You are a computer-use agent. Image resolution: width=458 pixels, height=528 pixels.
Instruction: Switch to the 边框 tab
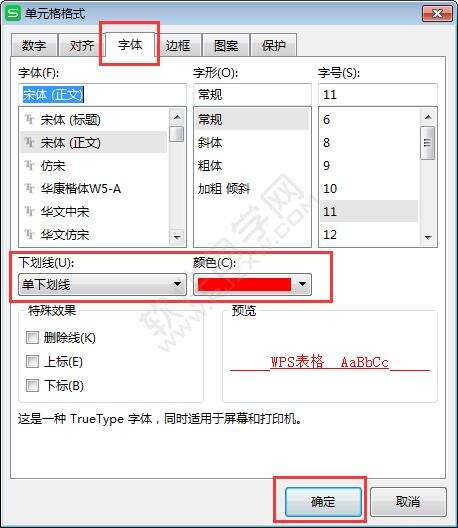(177, 45)
